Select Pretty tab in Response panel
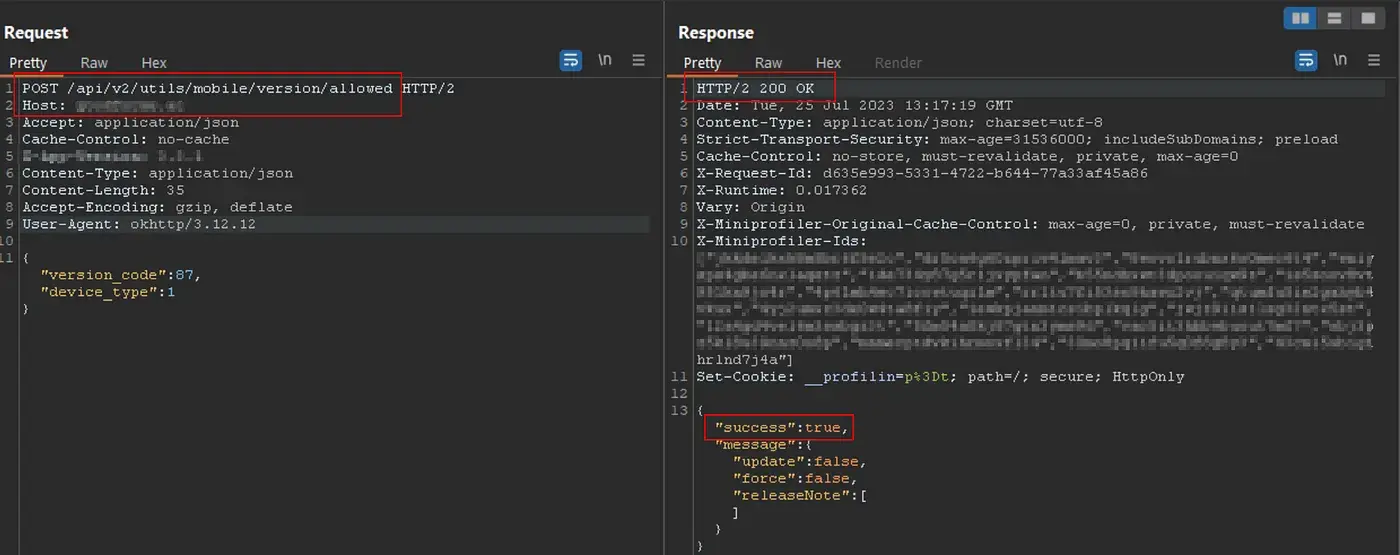The height and width of the screenshot is (555, 1400). [702, 63]
